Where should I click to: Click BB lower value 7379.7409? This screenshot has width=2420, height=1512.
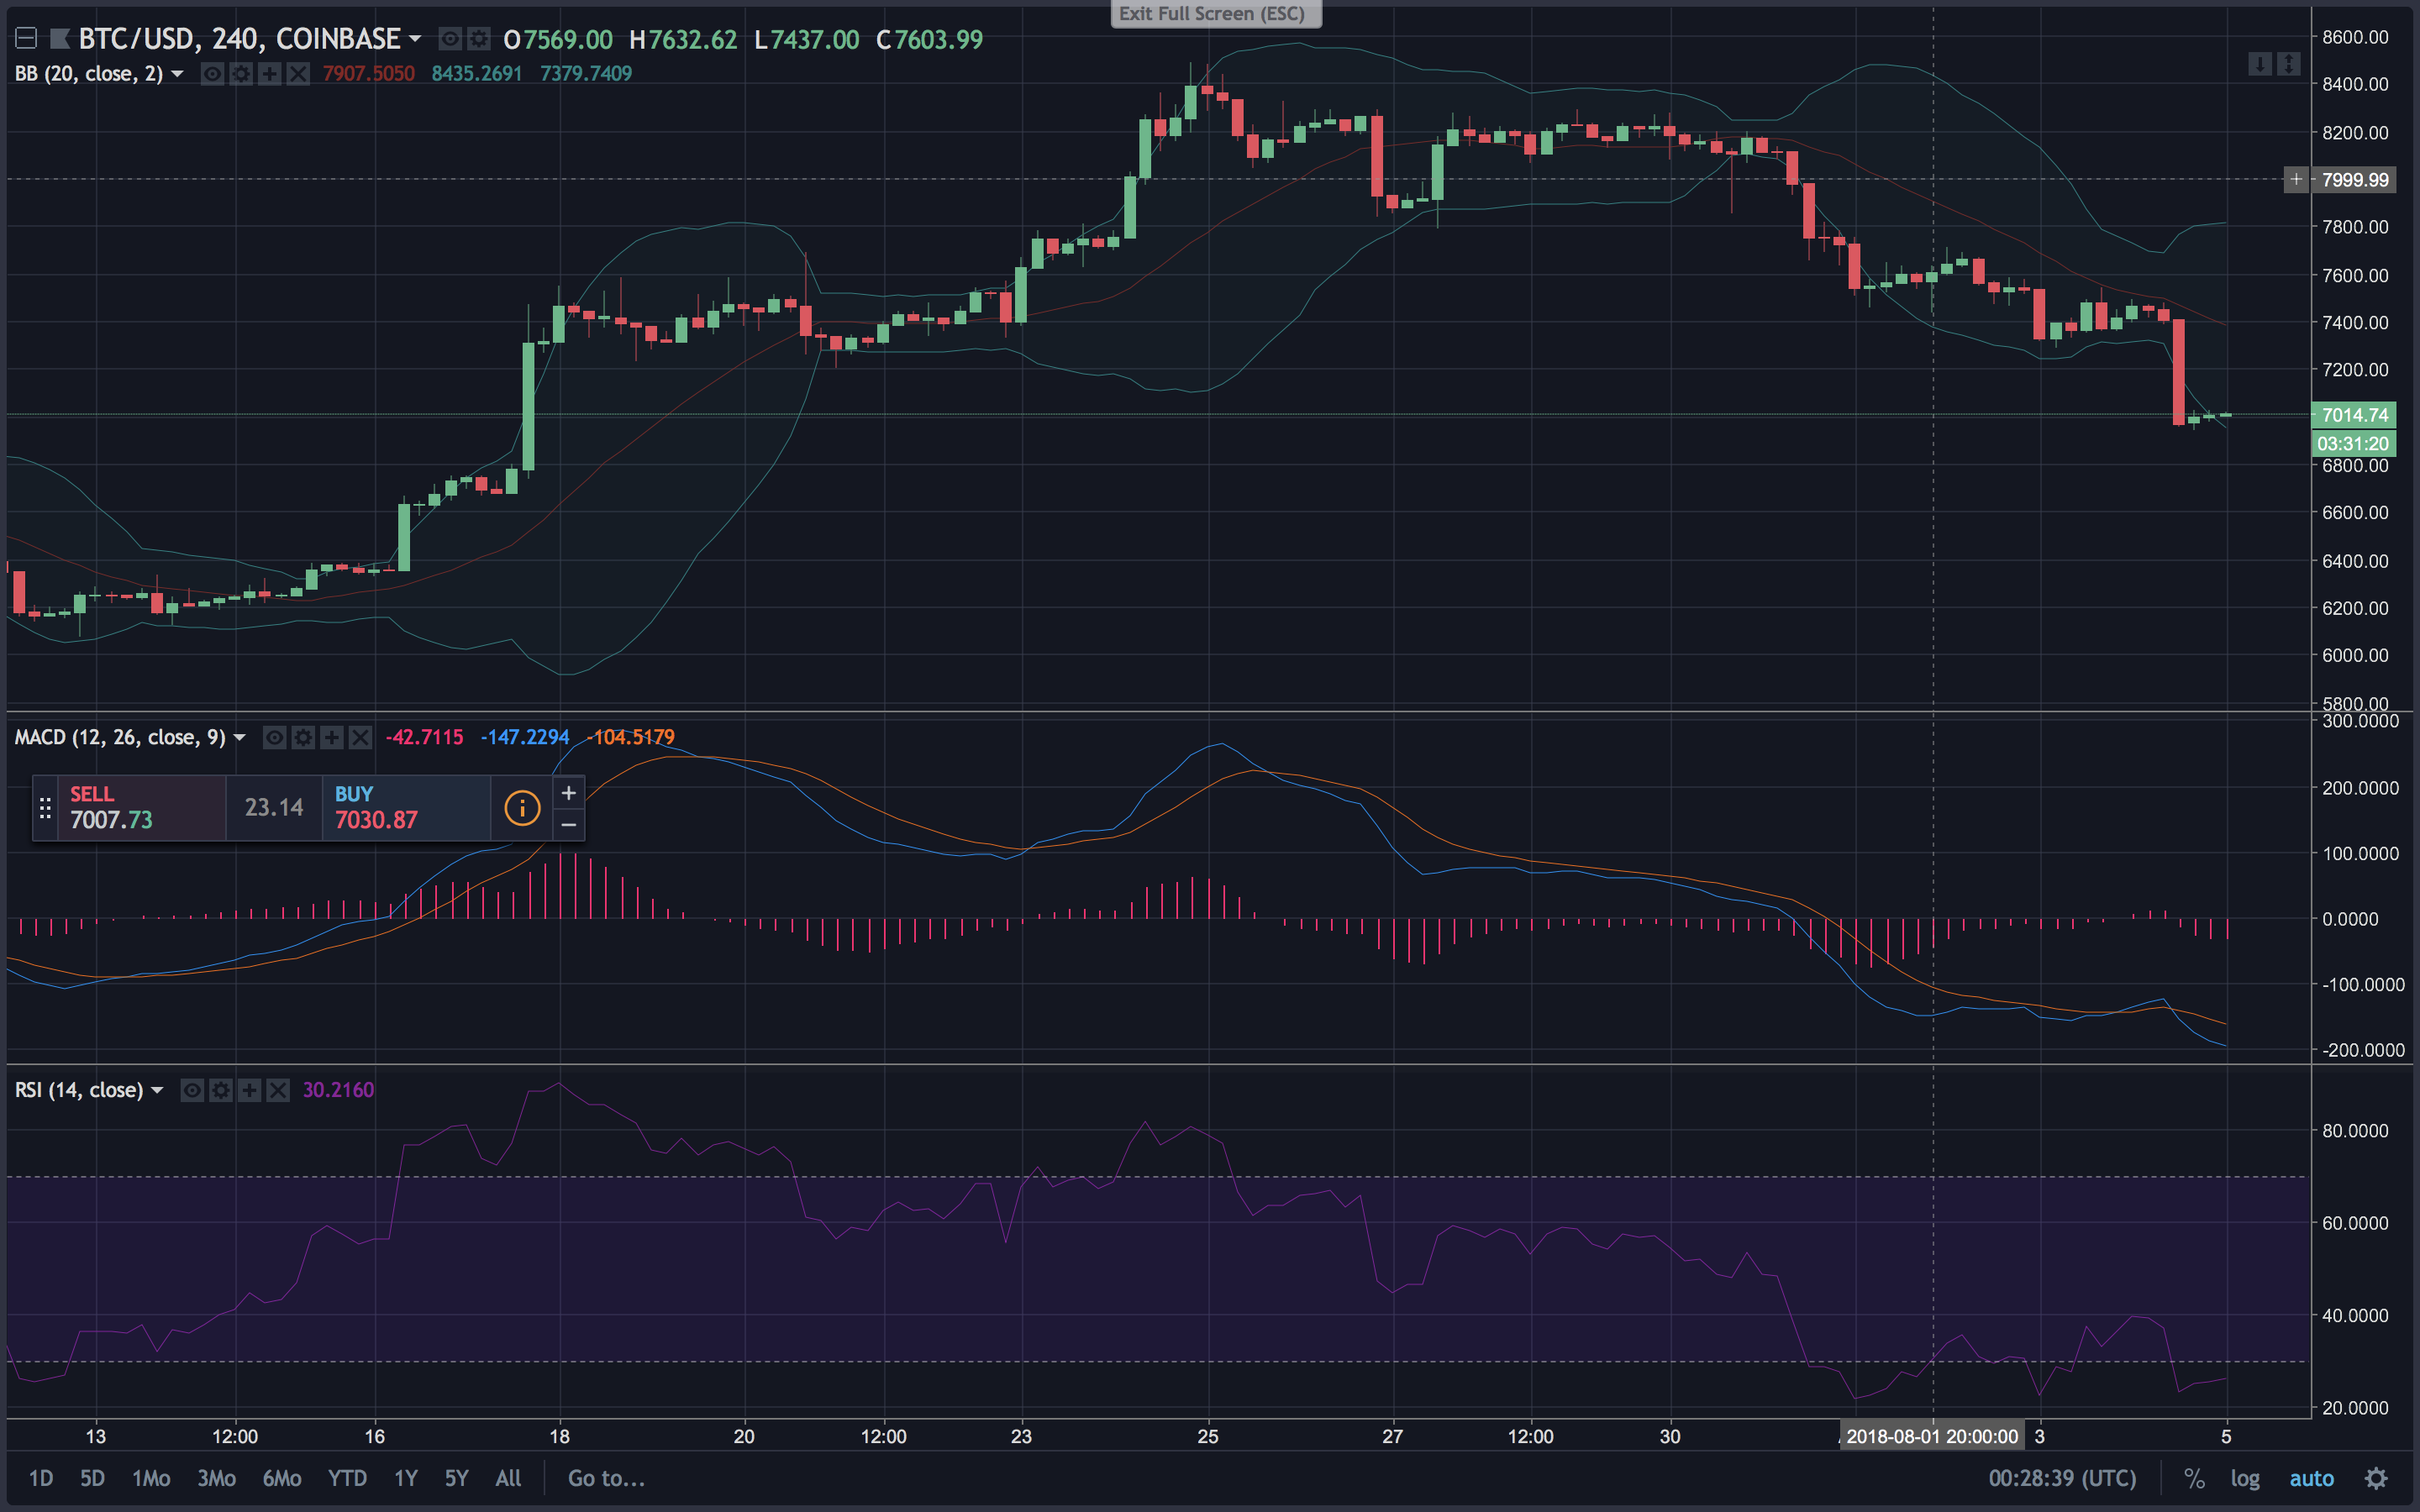pyautogui.click(x=586, y=73)
